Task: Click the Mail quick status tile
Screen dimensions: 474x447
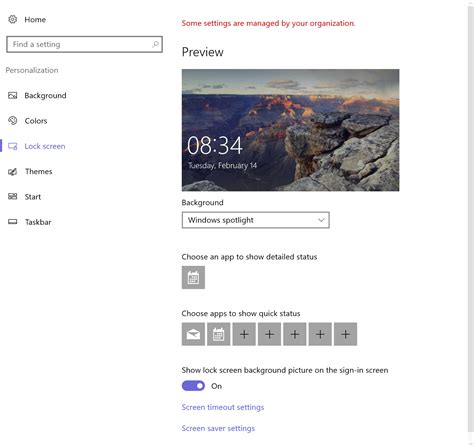Action: (193, 334)
